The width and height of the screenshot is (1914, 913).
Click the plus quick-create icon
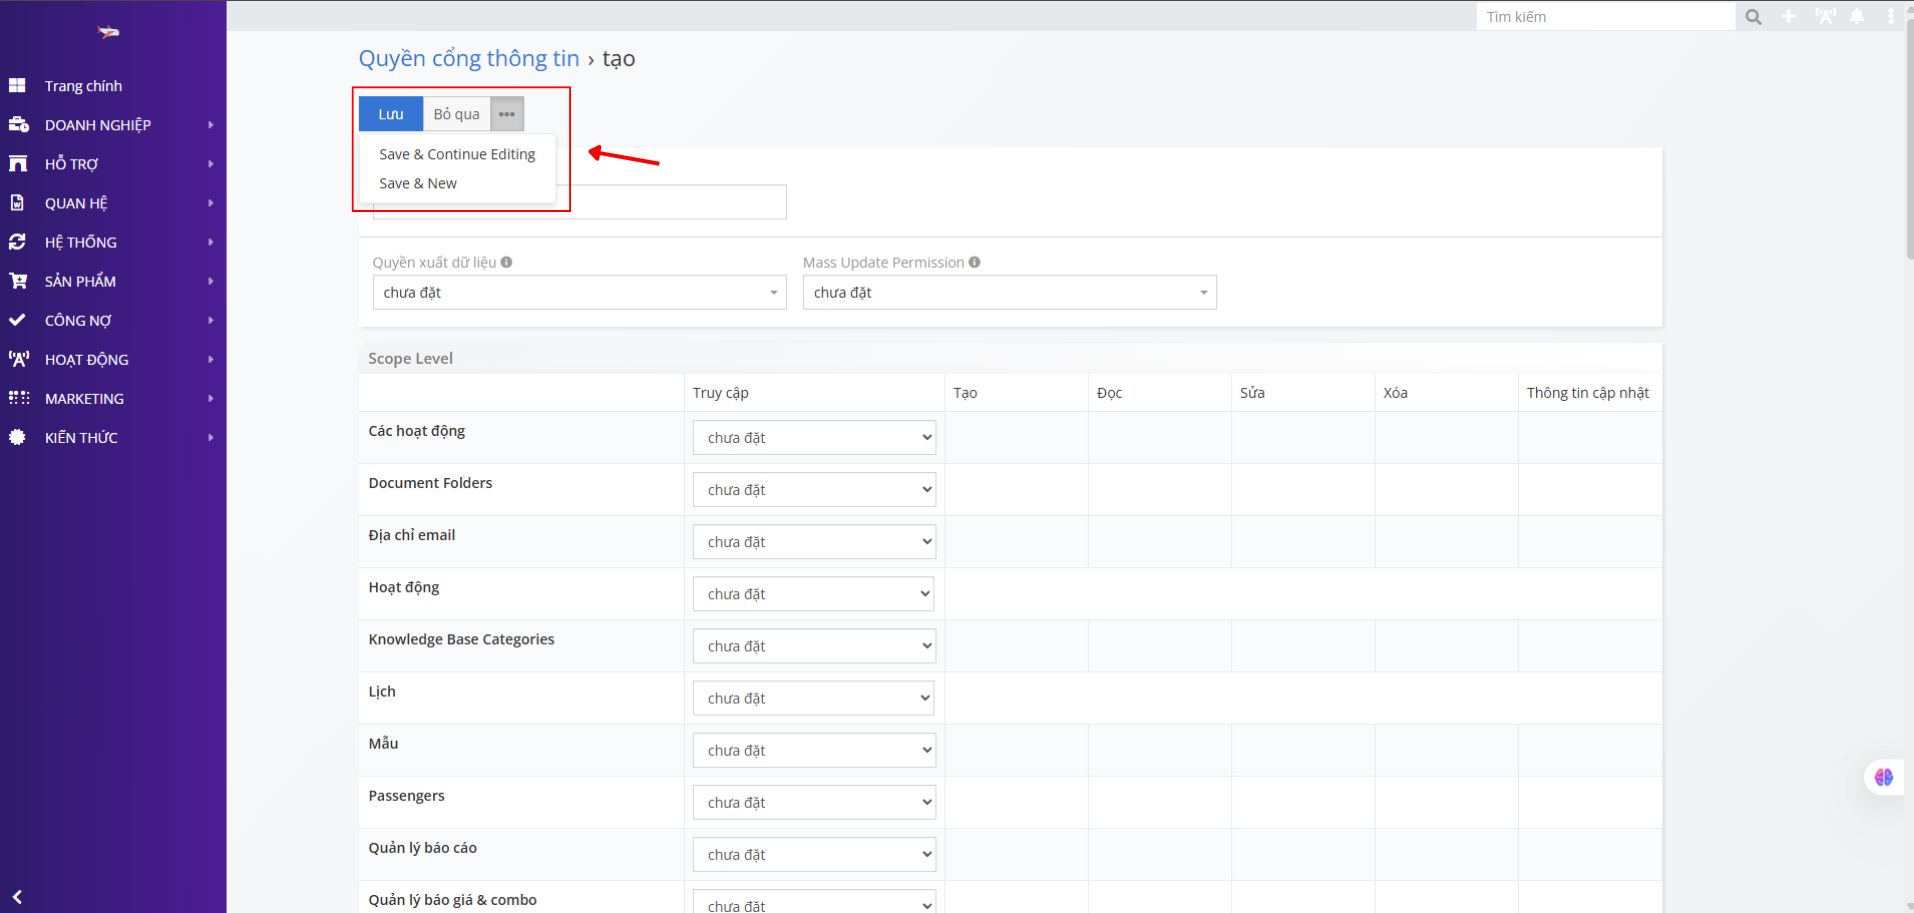[1789, 17]
